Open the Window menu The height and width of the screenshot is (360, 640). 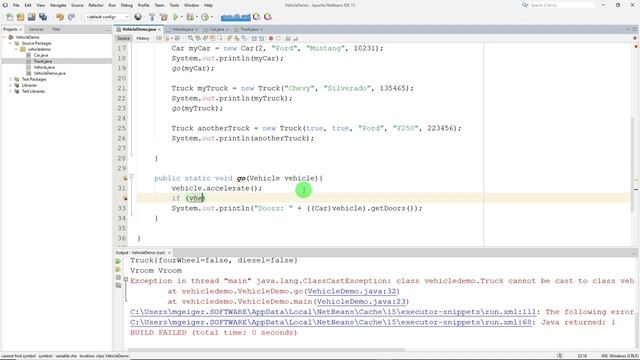click(191, 5)
